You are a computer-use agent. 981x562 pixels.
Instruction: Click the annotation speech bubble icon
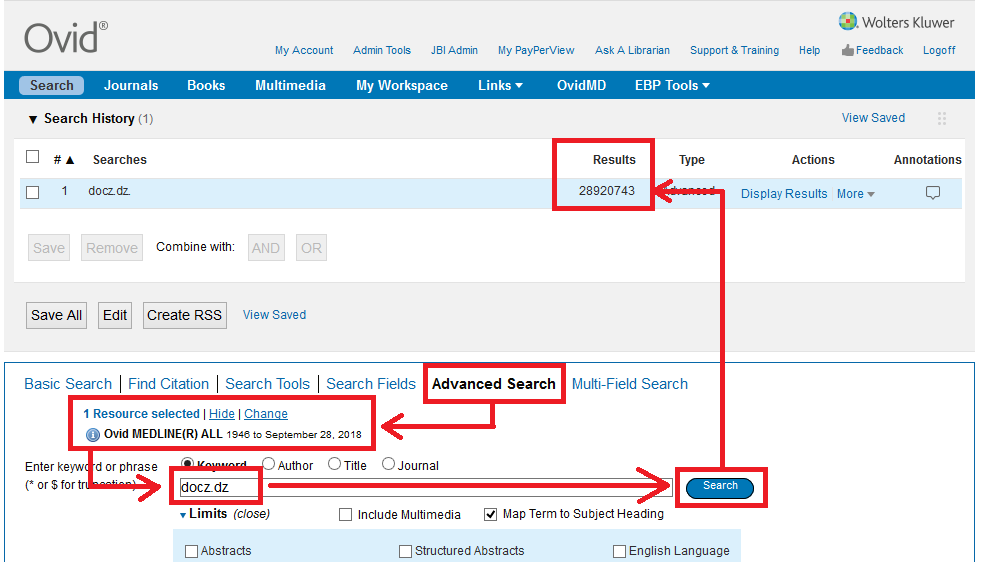coord(932,193)
